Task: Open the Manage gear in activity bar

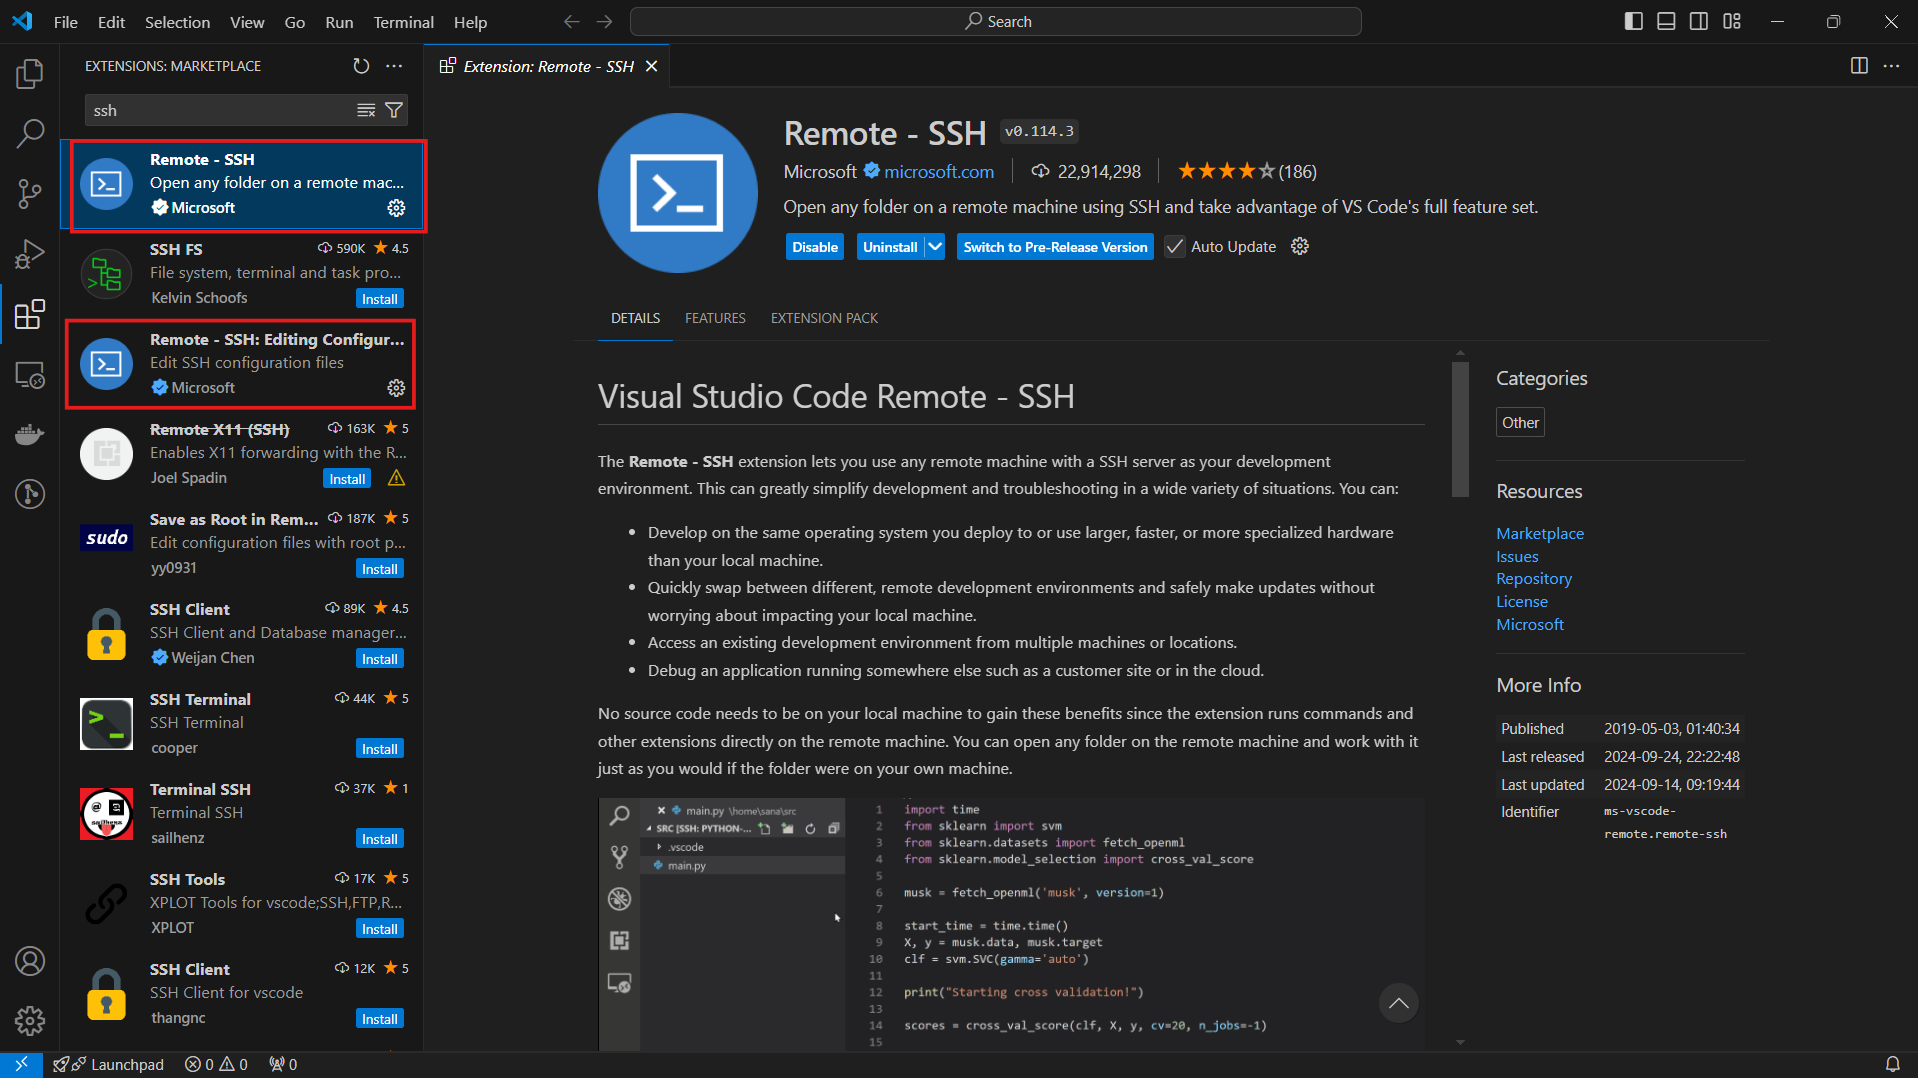Action: coord(30,1021)
